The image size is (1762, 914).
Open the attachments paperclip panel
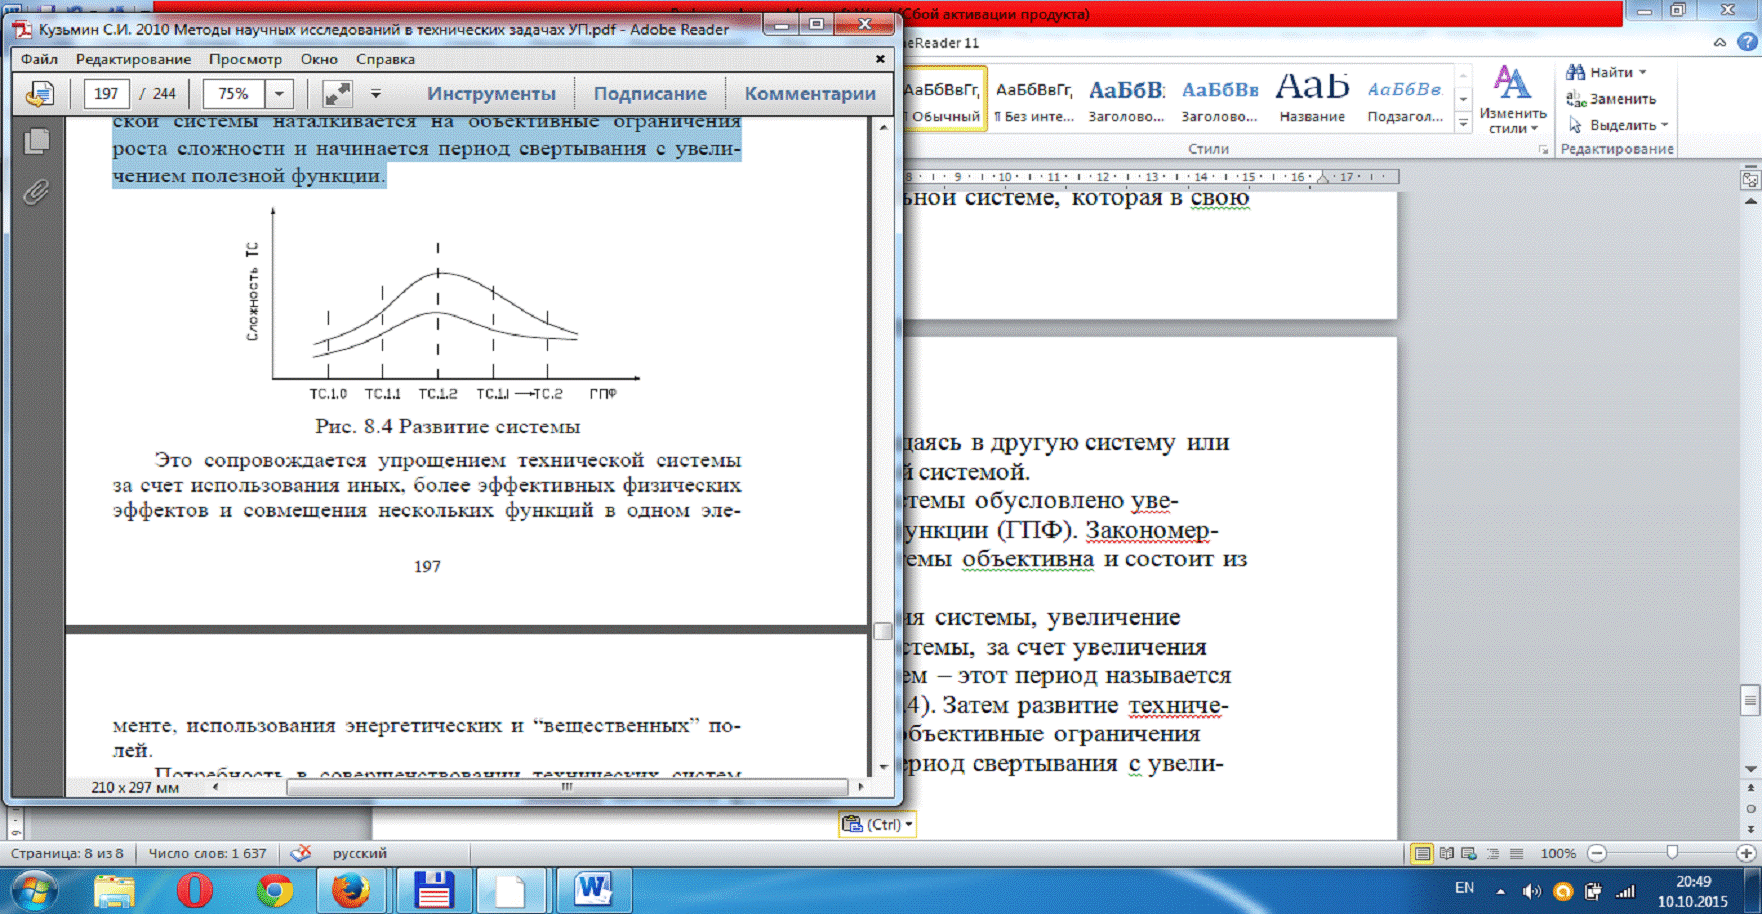click(x=37, y=191)
